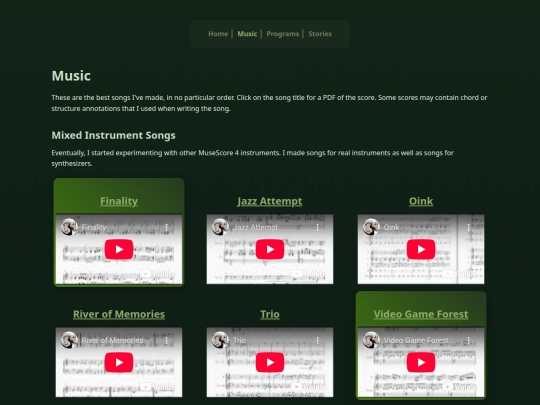Click YouTube logo on Oink video

point(460,274)
